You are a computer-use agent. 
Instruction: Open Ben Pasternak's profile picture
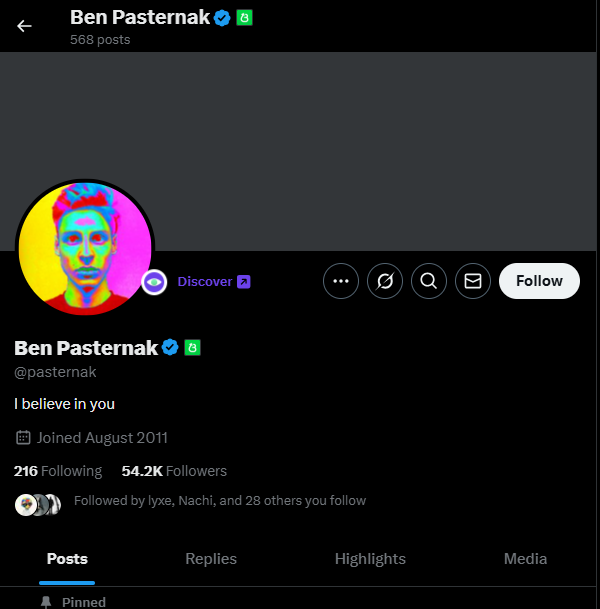coord(85,249)
